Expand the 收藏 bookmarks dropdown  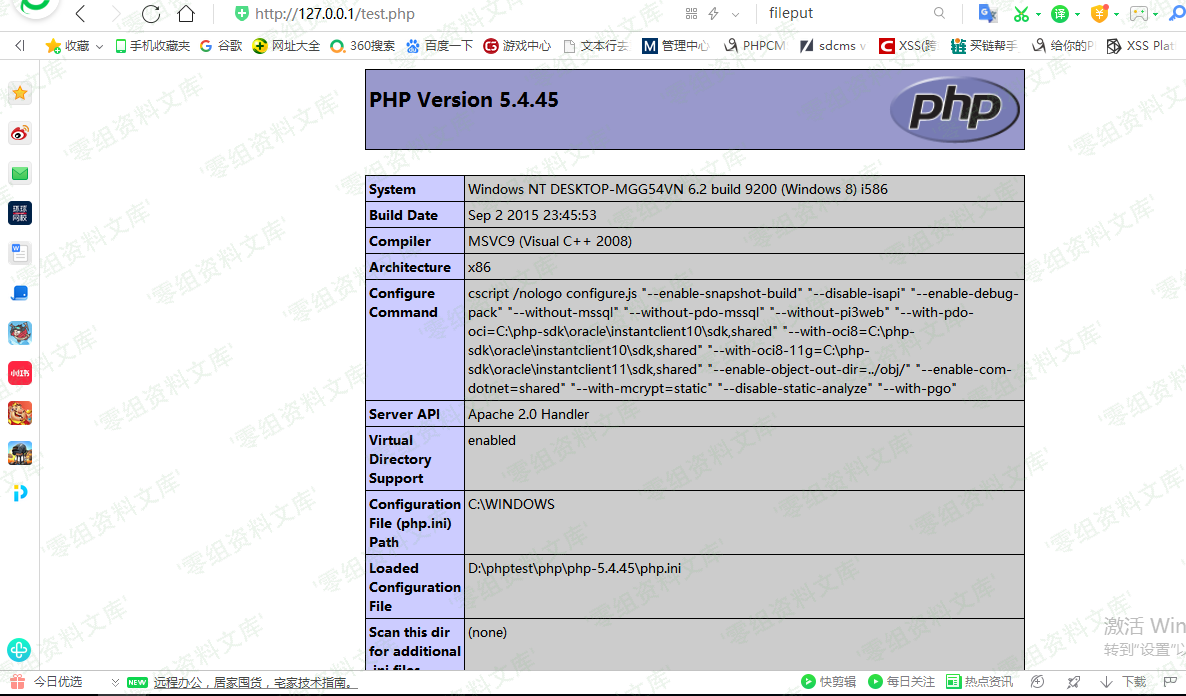tap(99, 46)
